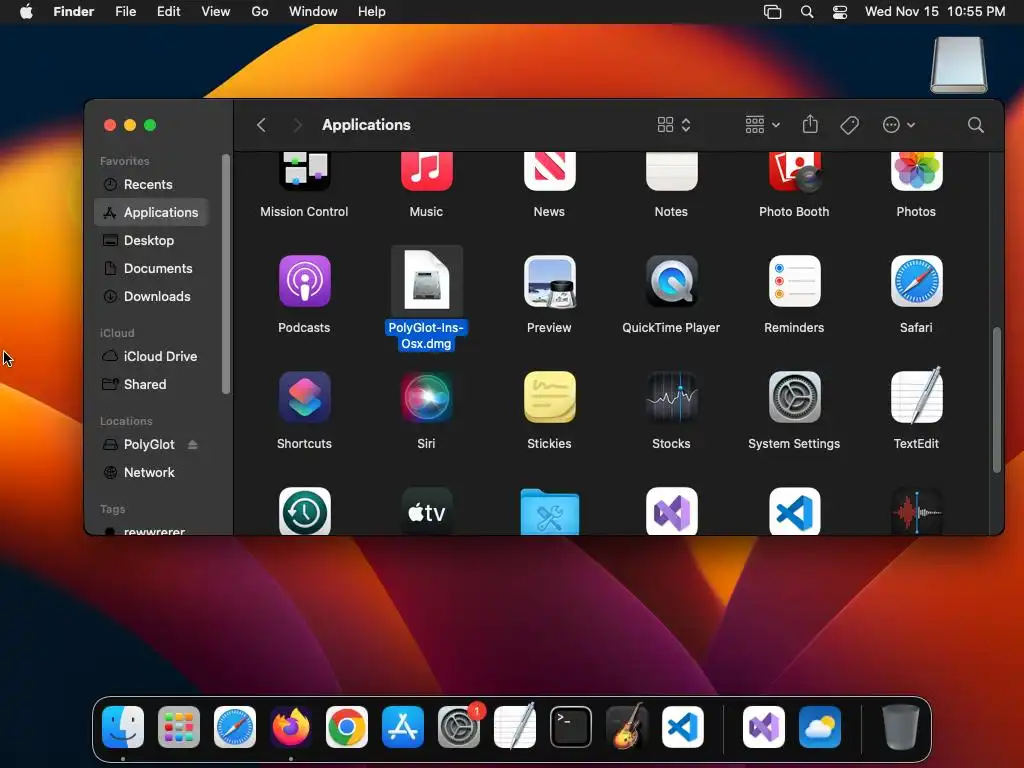Open the Shared sidebar item
The width and height of the screenshot is (1024, 768).
pos(152,384)
